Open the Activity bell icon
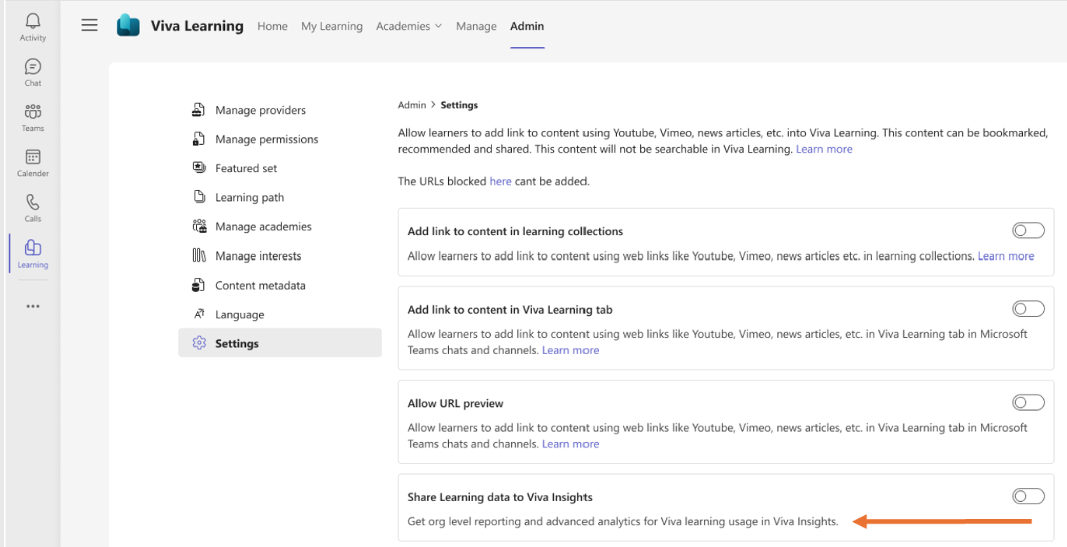 33,21
